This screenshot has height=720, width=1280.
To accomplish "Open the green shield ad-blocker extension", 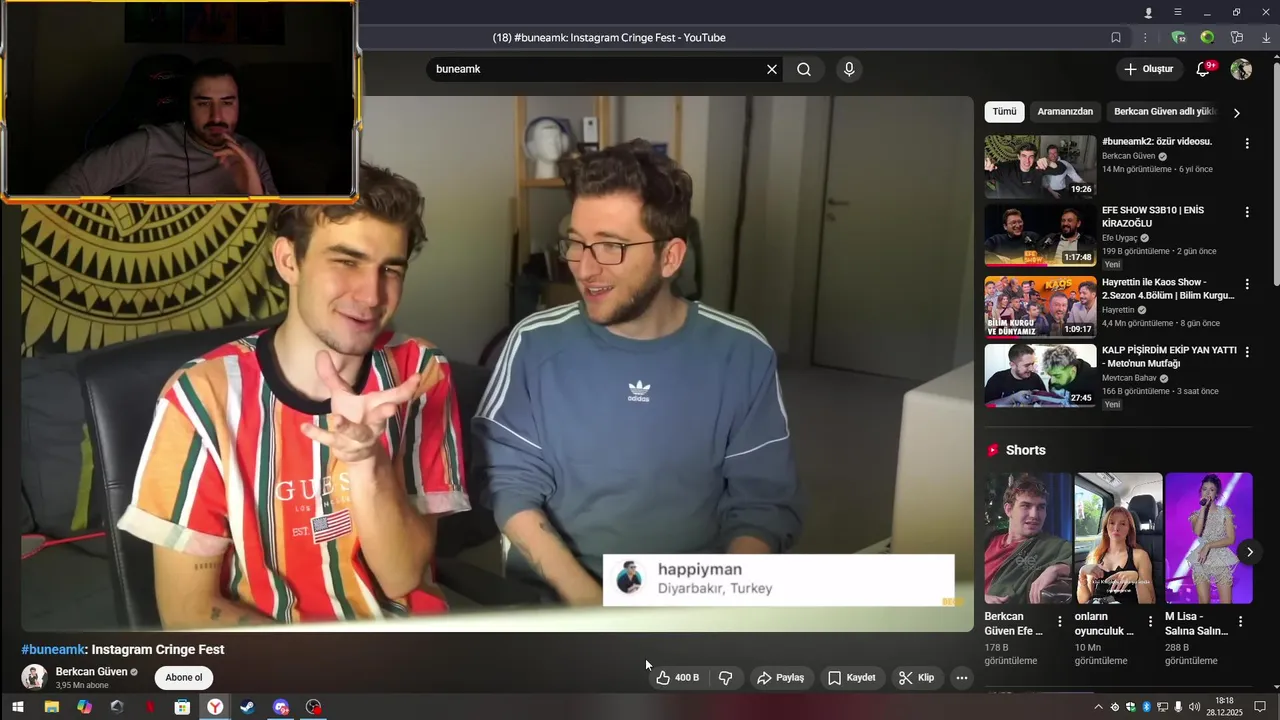I will pos(1178,37).
